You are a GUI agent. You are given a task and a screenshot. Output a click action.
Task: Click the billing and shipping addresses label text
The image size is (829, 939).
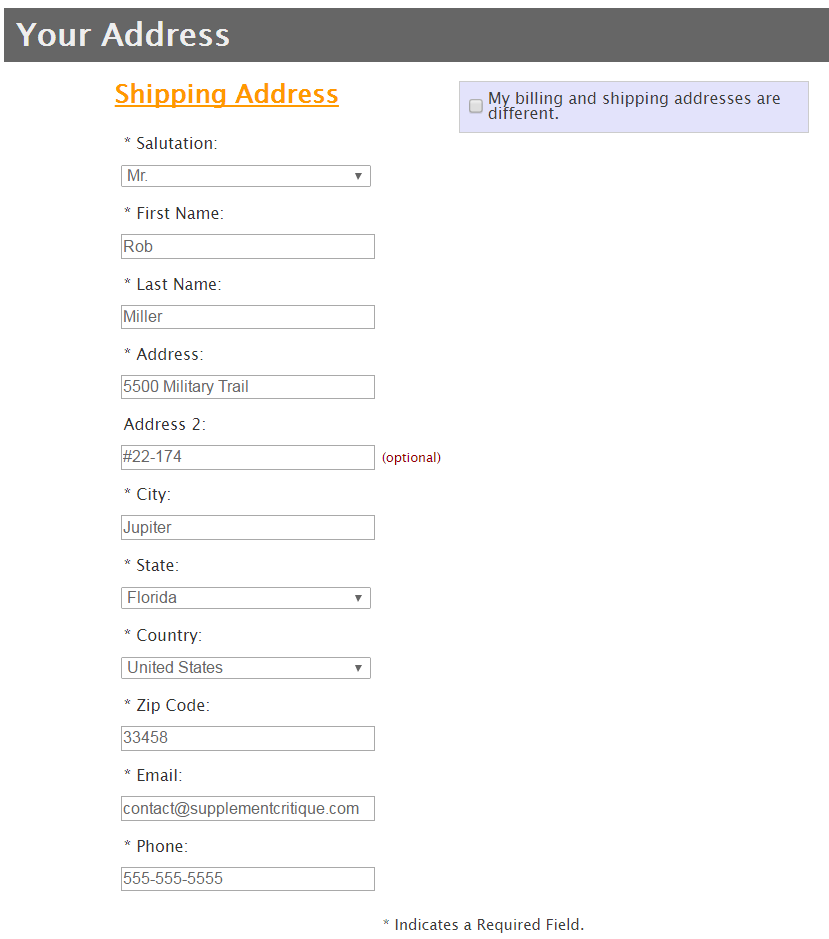634,106
